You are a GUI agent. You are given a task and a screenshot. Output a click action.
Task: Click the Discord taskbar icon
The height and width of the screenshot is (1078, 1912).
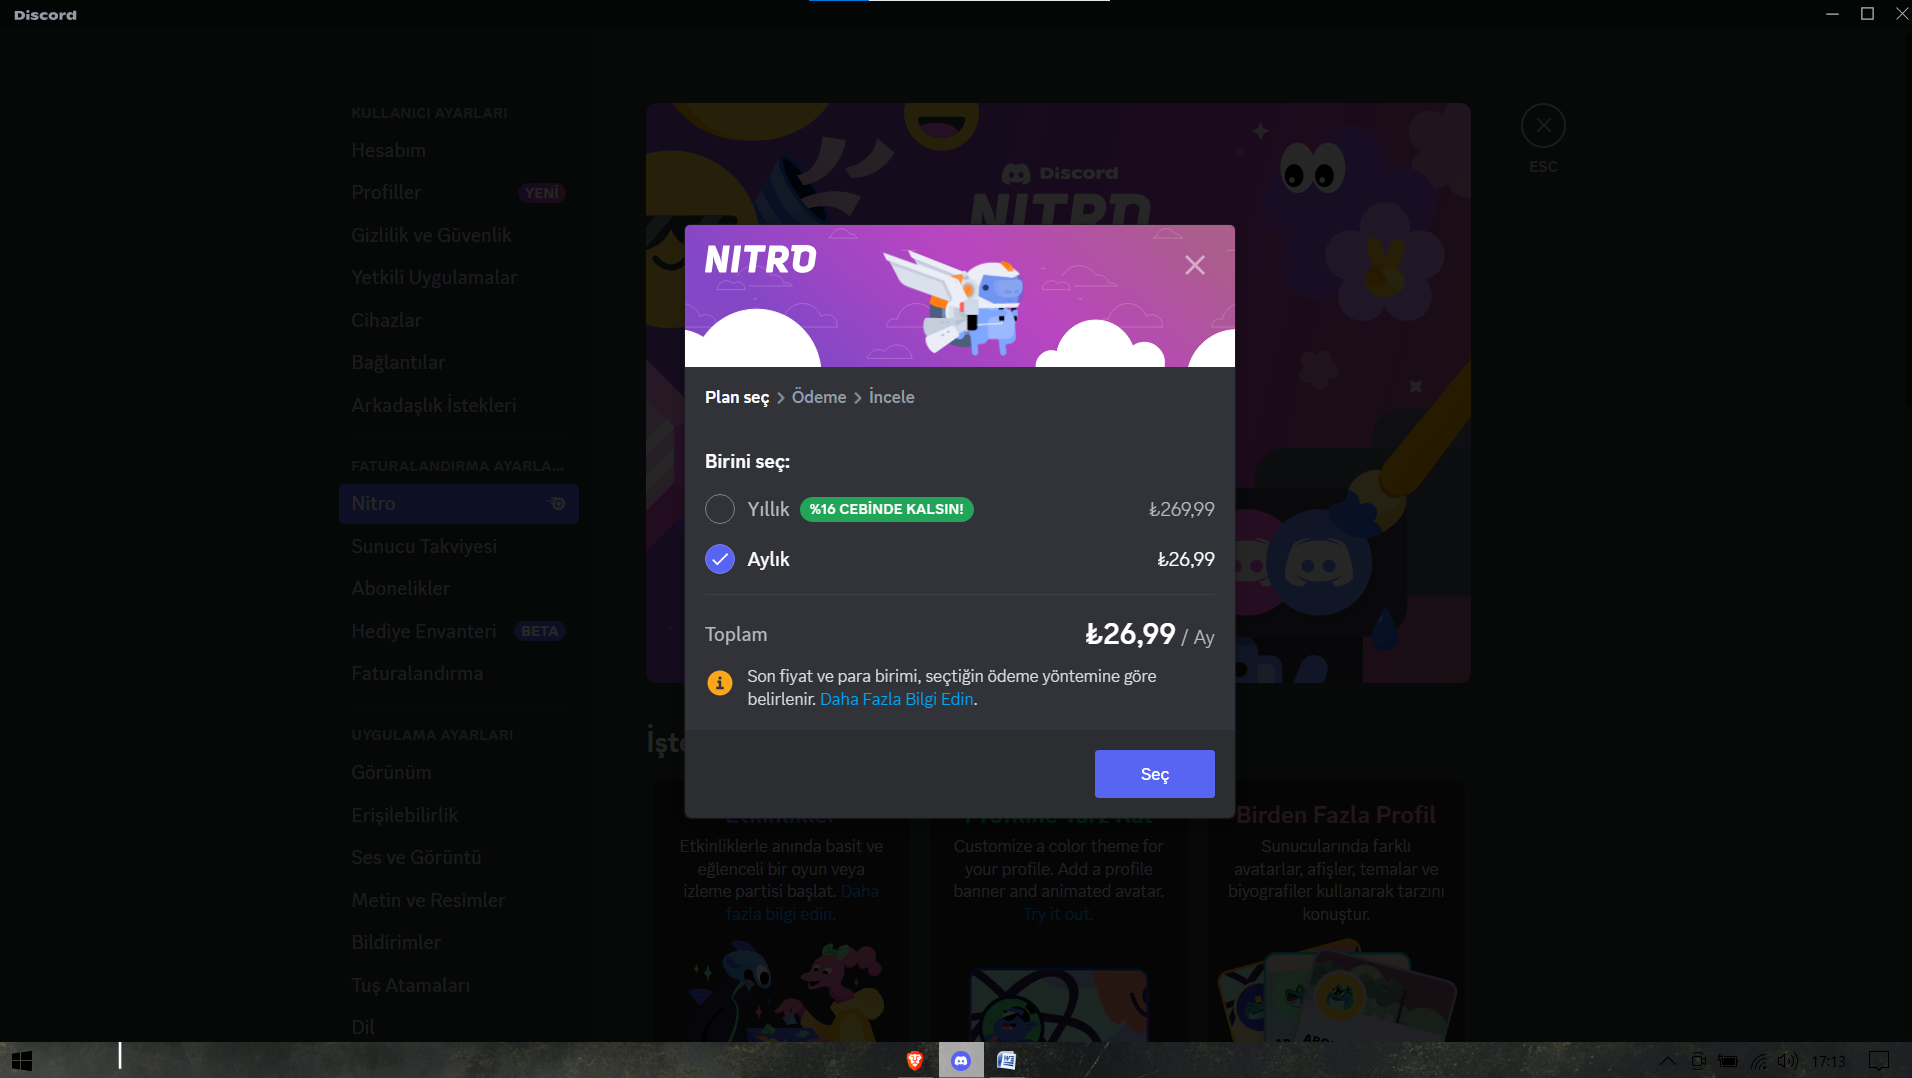point(961,1060)
